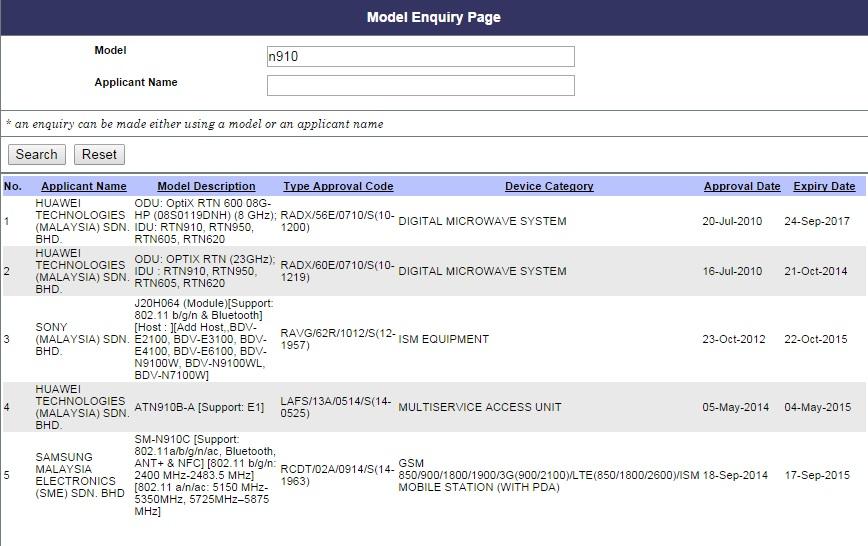Sort by Applicant Name column header
This screenshot has width=868, height=546.
point(84,186)
